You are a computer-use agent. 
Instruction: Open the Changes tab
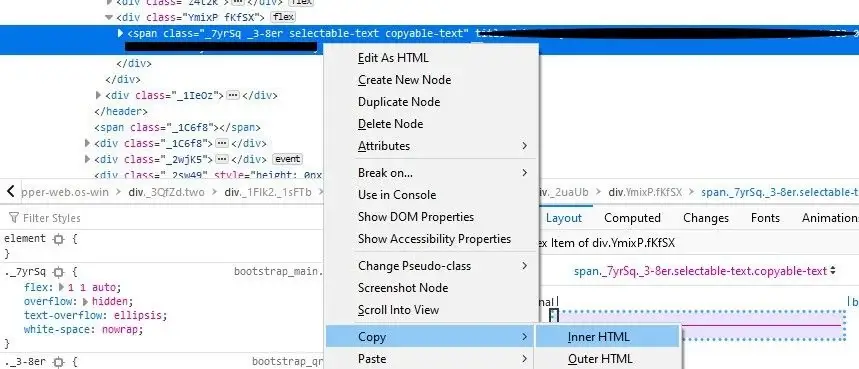point(706,218)
